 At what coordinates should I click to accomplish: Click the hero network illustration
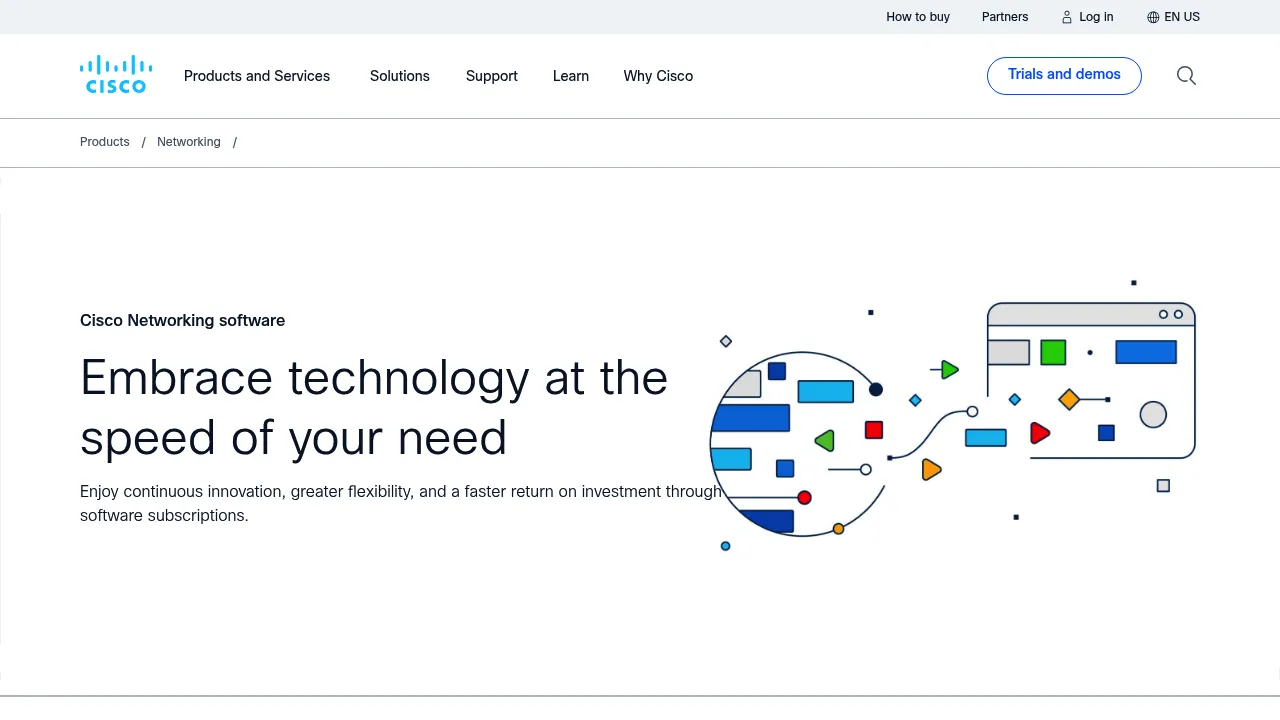pos(953,416)
